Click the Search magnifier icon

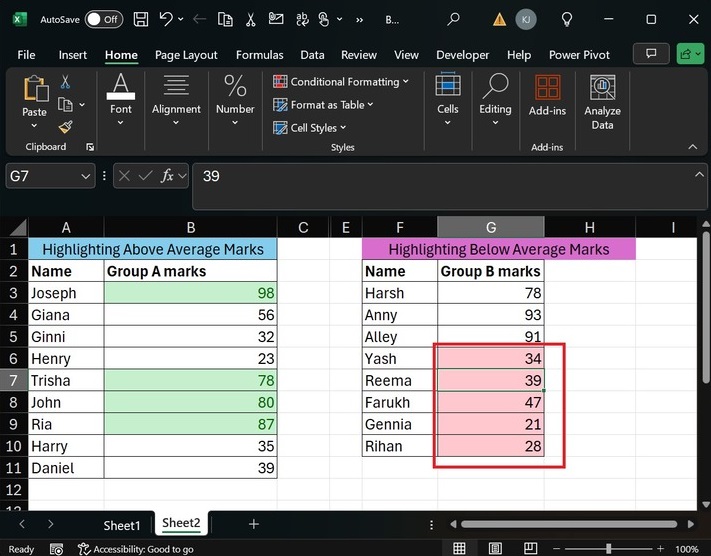tap(453, 19)
